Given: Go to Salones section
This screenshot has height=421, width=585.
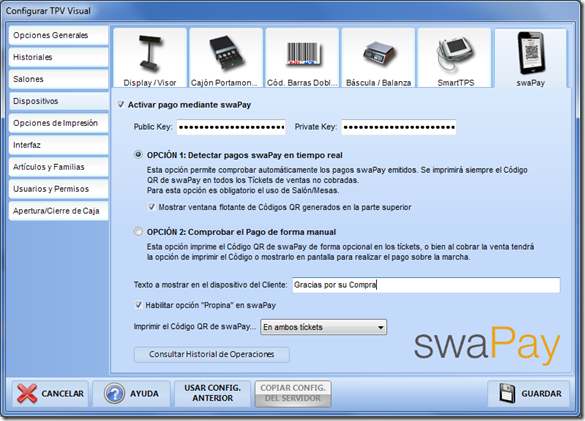Looking at the screenshot, I should (58, 79).
